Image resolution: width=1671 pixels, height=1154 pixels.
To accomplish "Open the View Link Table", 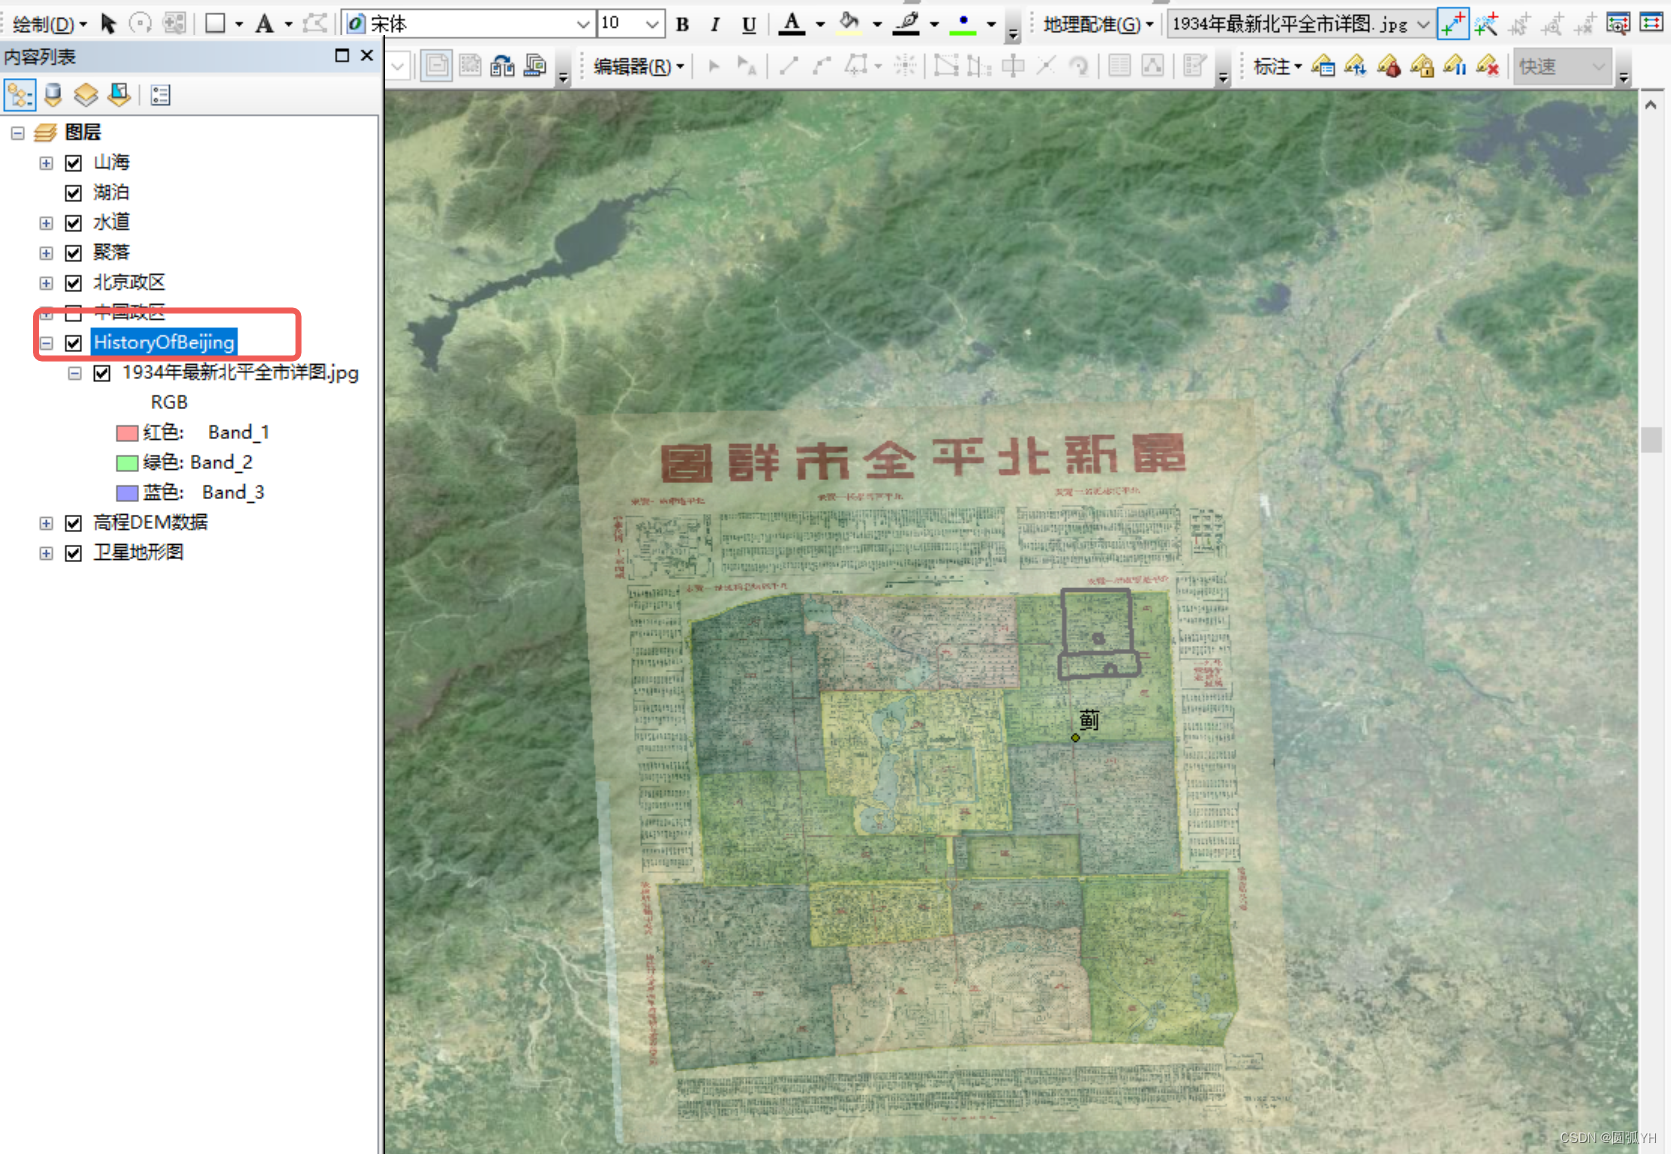I will click(1651, 23).
